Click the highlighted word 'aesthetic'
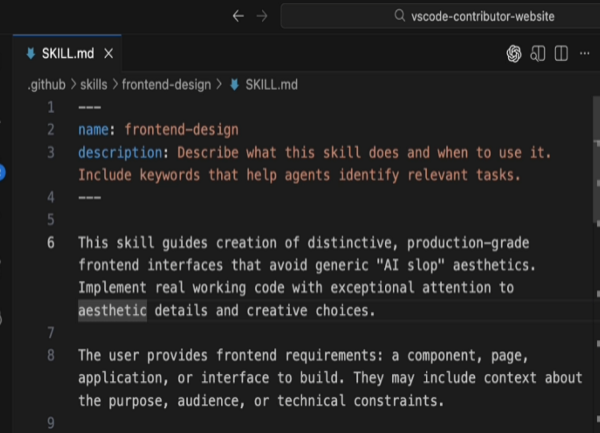The height and width of the screenshot is (433, 600). (112, 311)
